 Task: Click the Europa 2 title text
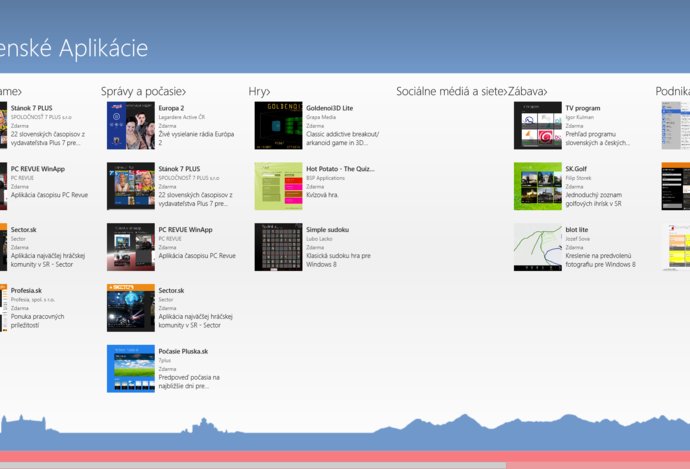(171, 108)
